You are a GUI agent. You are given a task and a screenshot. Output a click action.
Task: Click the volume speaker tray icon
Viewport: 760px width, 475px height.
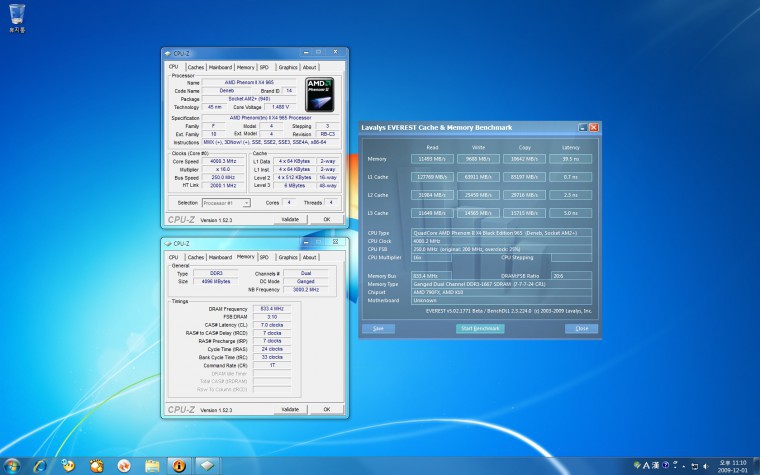(x=705, y=466)
